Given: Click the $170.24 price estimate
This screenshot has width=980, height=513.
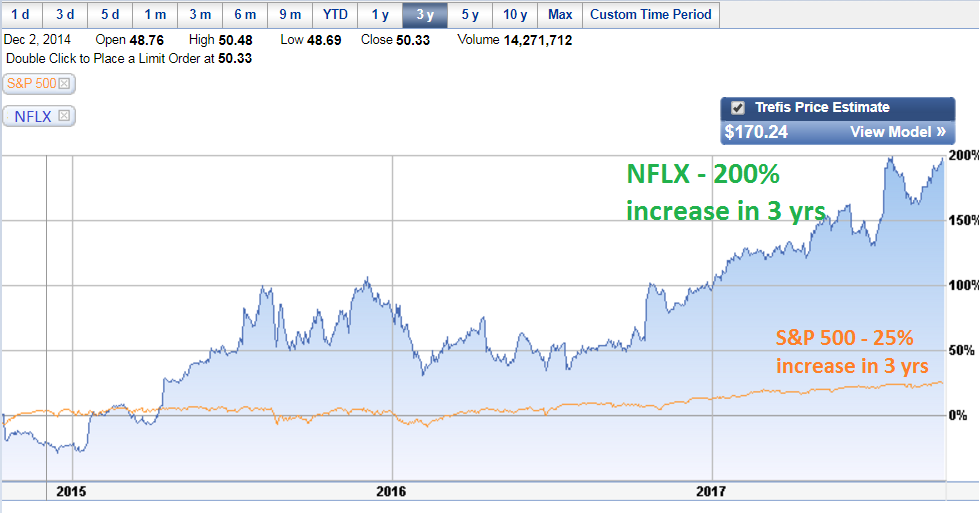Looking at the screenshot, I should point(756,132).
